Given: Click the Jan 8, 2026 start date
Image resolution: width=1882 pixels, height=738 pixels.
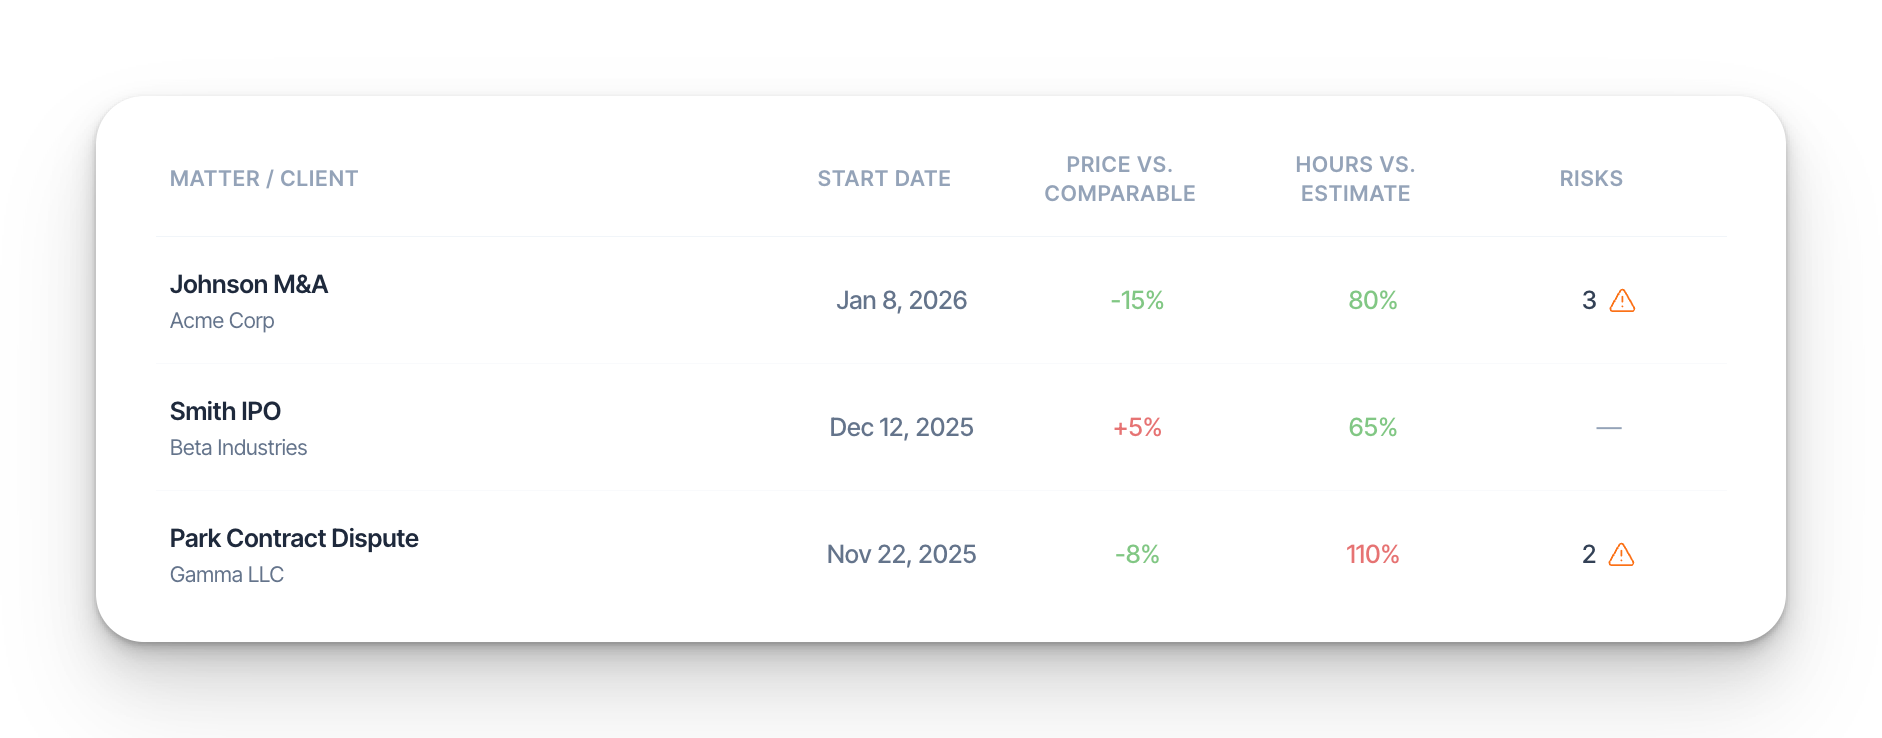Looking at the screenshot, I should coord(901,300).
